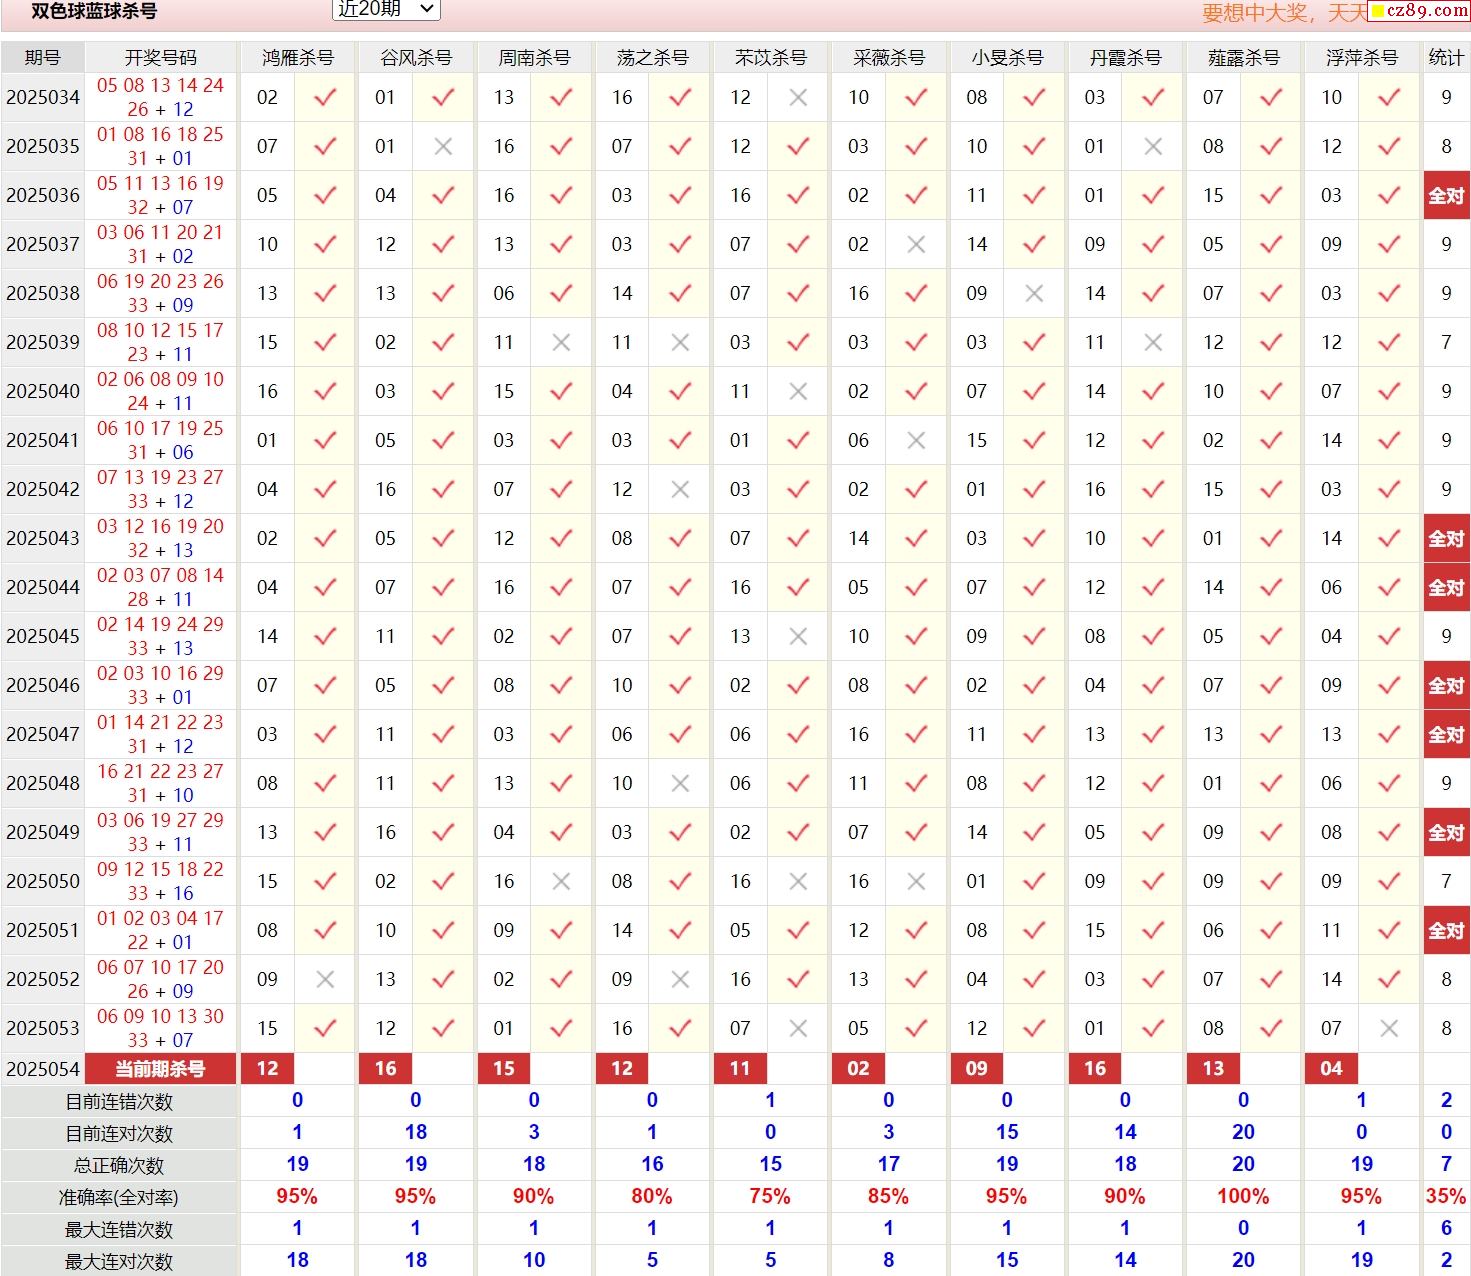Click the red check in 鸿雁杀号 for 2025034
This screenshot has width=1471, height=1276.
coord(325,97)
